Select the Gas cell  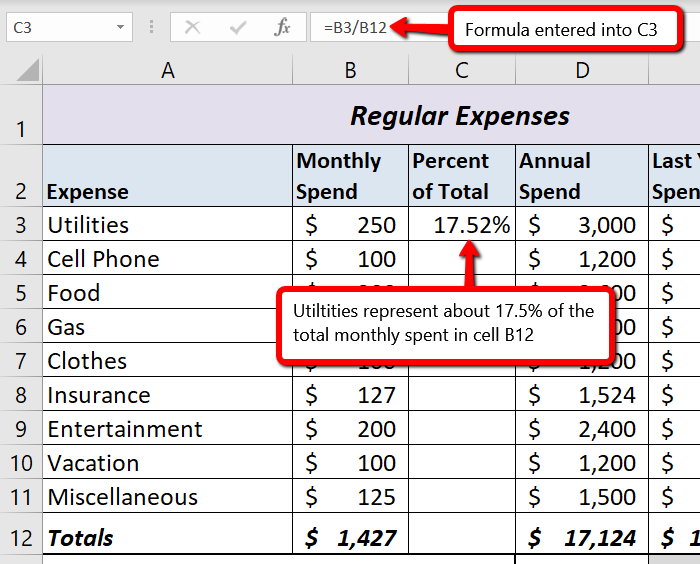pos(161,326)
